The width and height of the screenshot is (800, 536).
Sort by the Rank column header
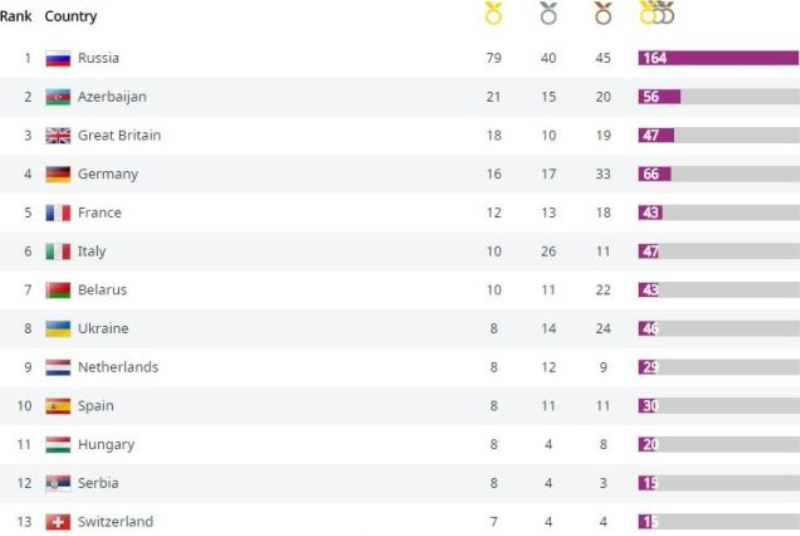(x=16, y=16)
